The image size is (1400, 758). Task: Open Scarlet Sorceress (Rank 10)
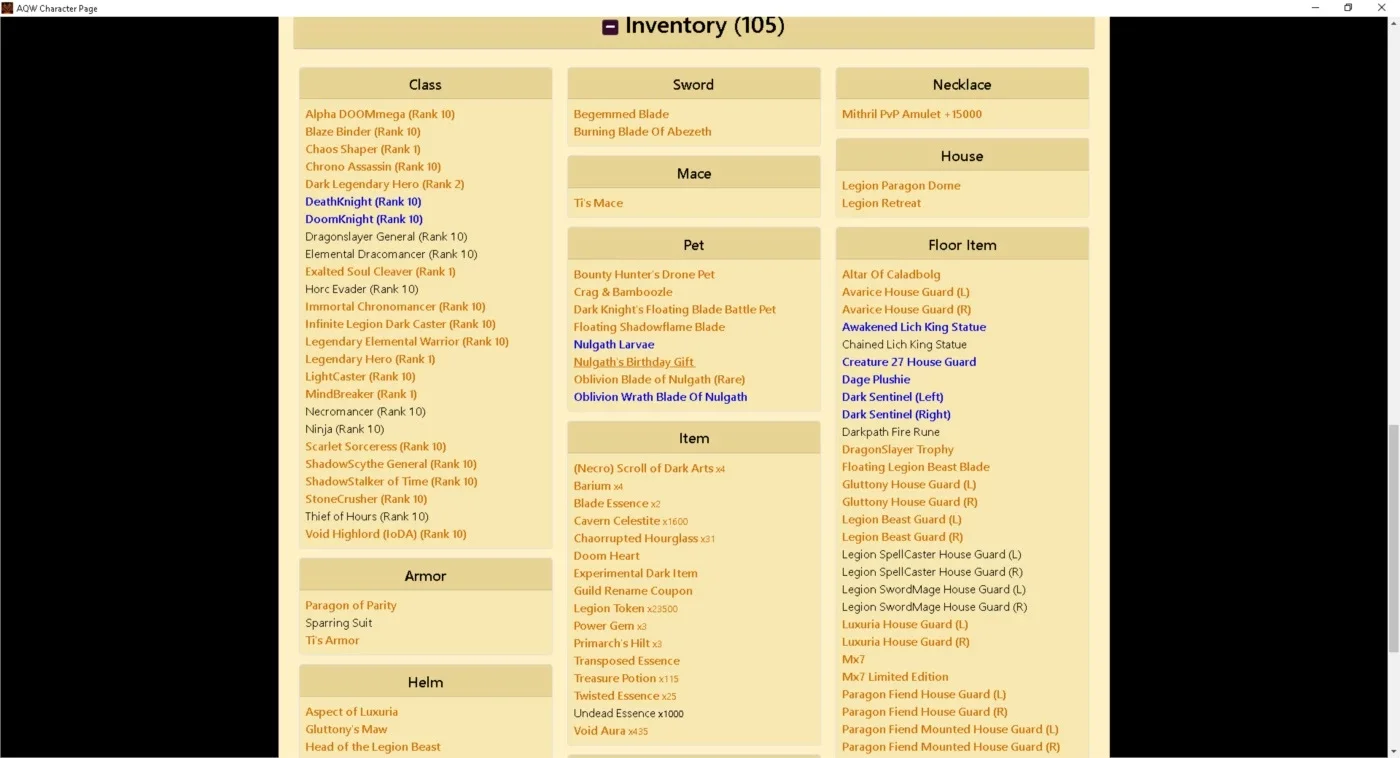(x=376, y=447)
